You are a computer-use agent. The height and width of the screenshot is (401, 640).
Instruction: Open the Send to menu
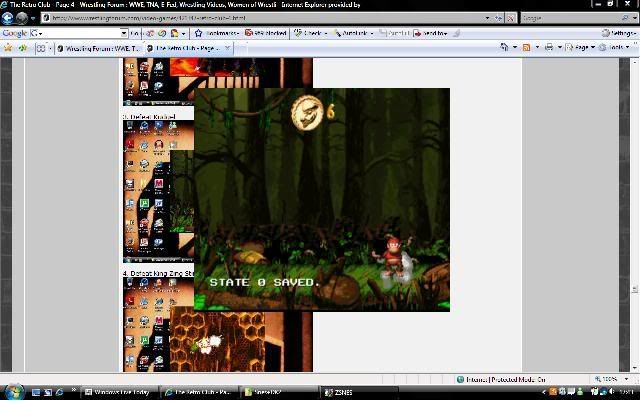point(431,33)
